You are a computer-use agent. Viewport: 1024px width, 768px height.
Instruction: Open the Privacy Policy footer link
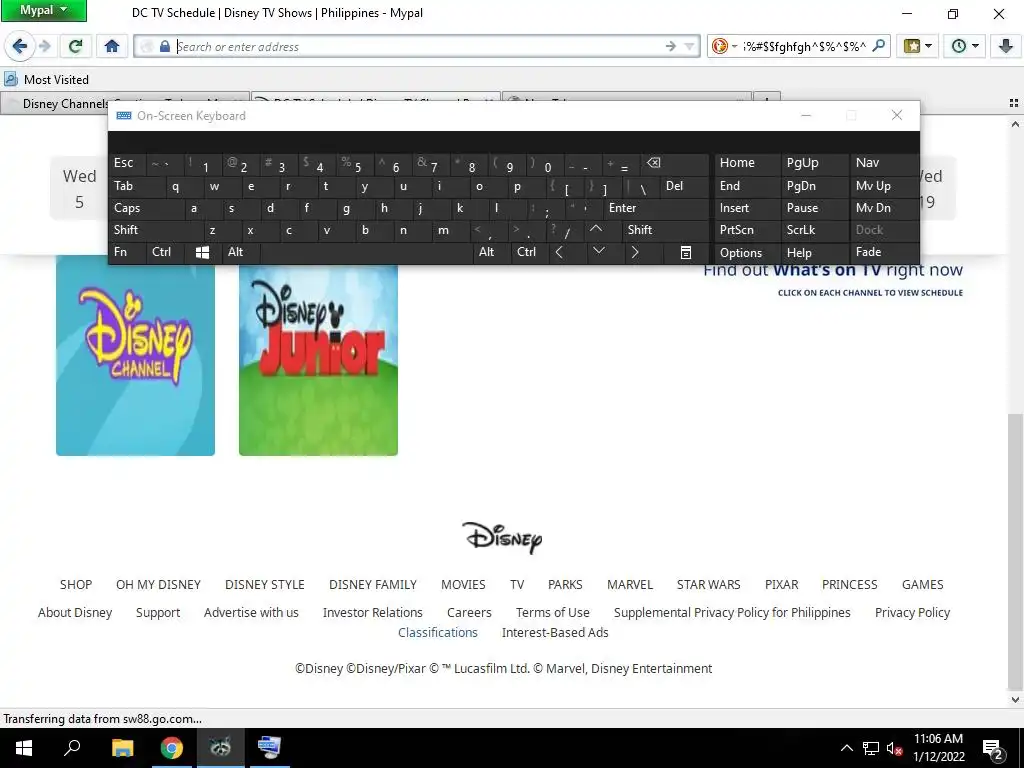point(912,613)
